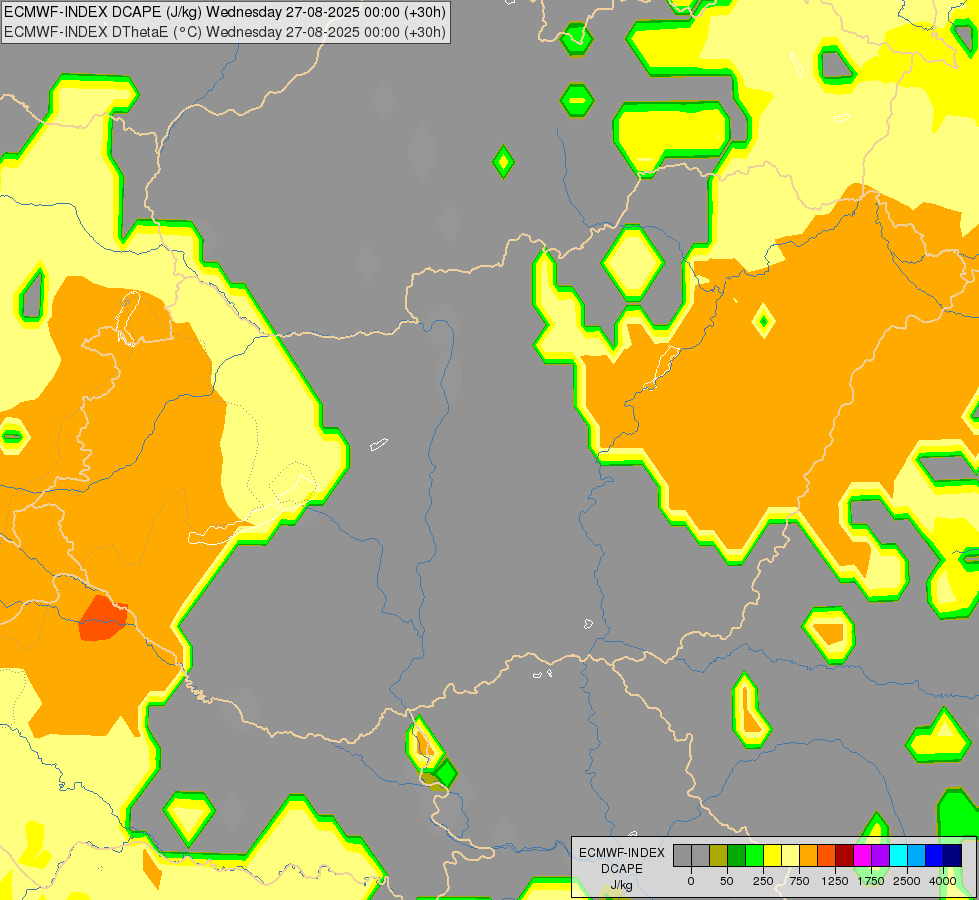
Task: Click the navy legend swatch
Action: pyautogui.click(x=952, y=855)
